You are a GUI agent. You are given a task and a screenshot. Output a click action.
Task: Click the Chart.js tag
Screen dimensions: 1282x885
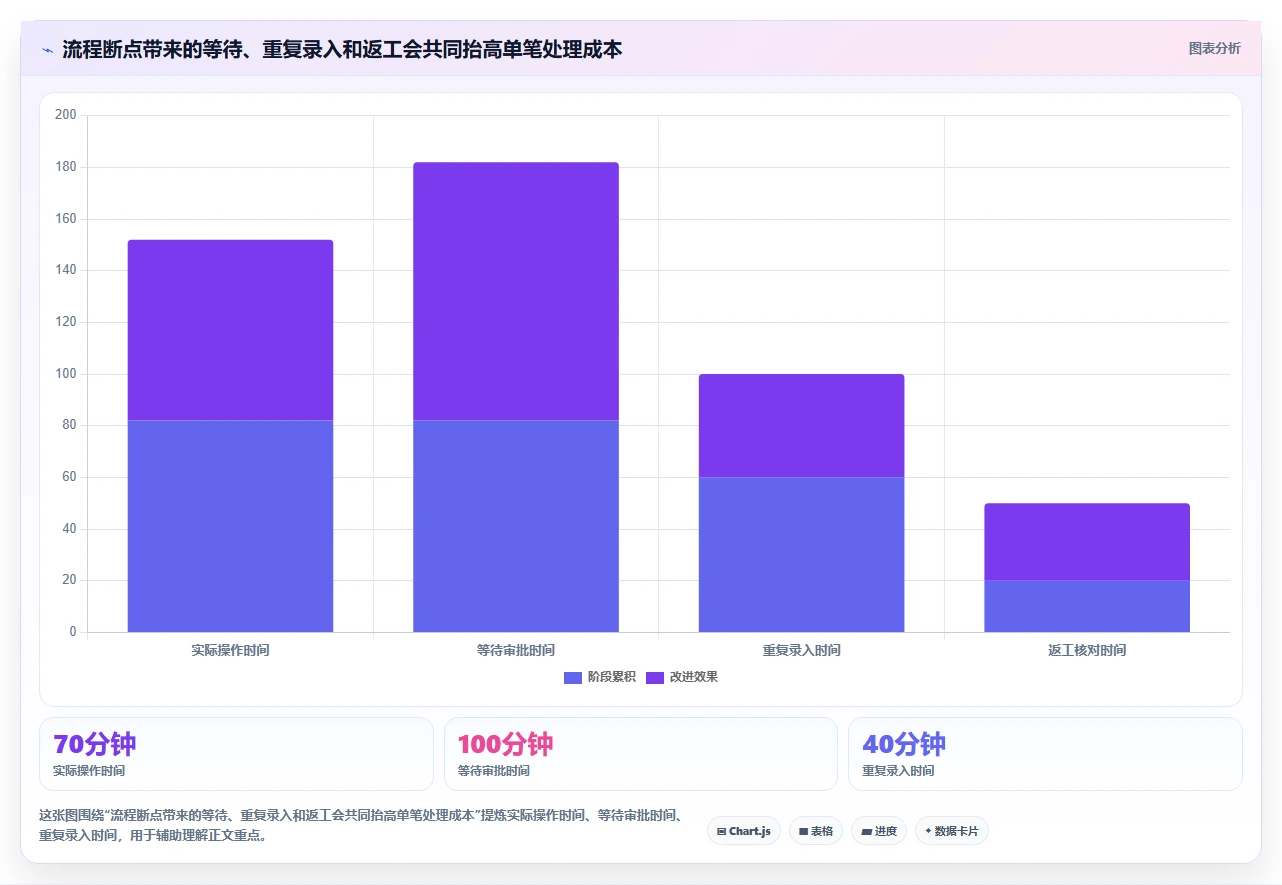pyautogui.click(x=744, y=831)
